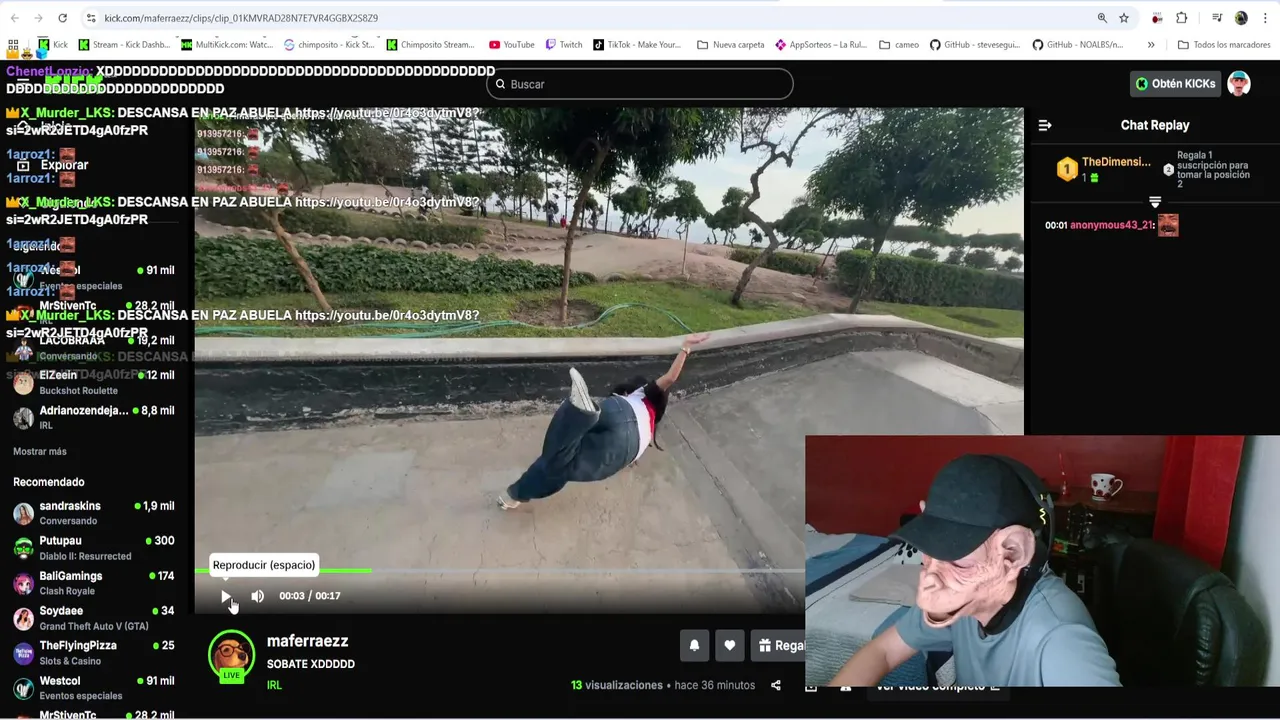Bookmark this page with star icon
Image resolution: width=1280 pixels, height=720 pixels.
[x=1124, y=18]
